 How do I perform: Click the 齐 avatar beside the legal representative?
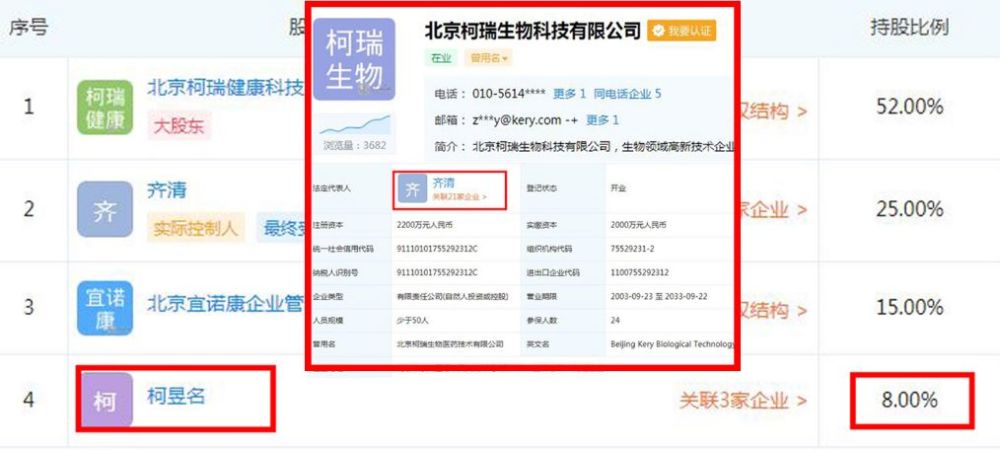coord(412,189)
